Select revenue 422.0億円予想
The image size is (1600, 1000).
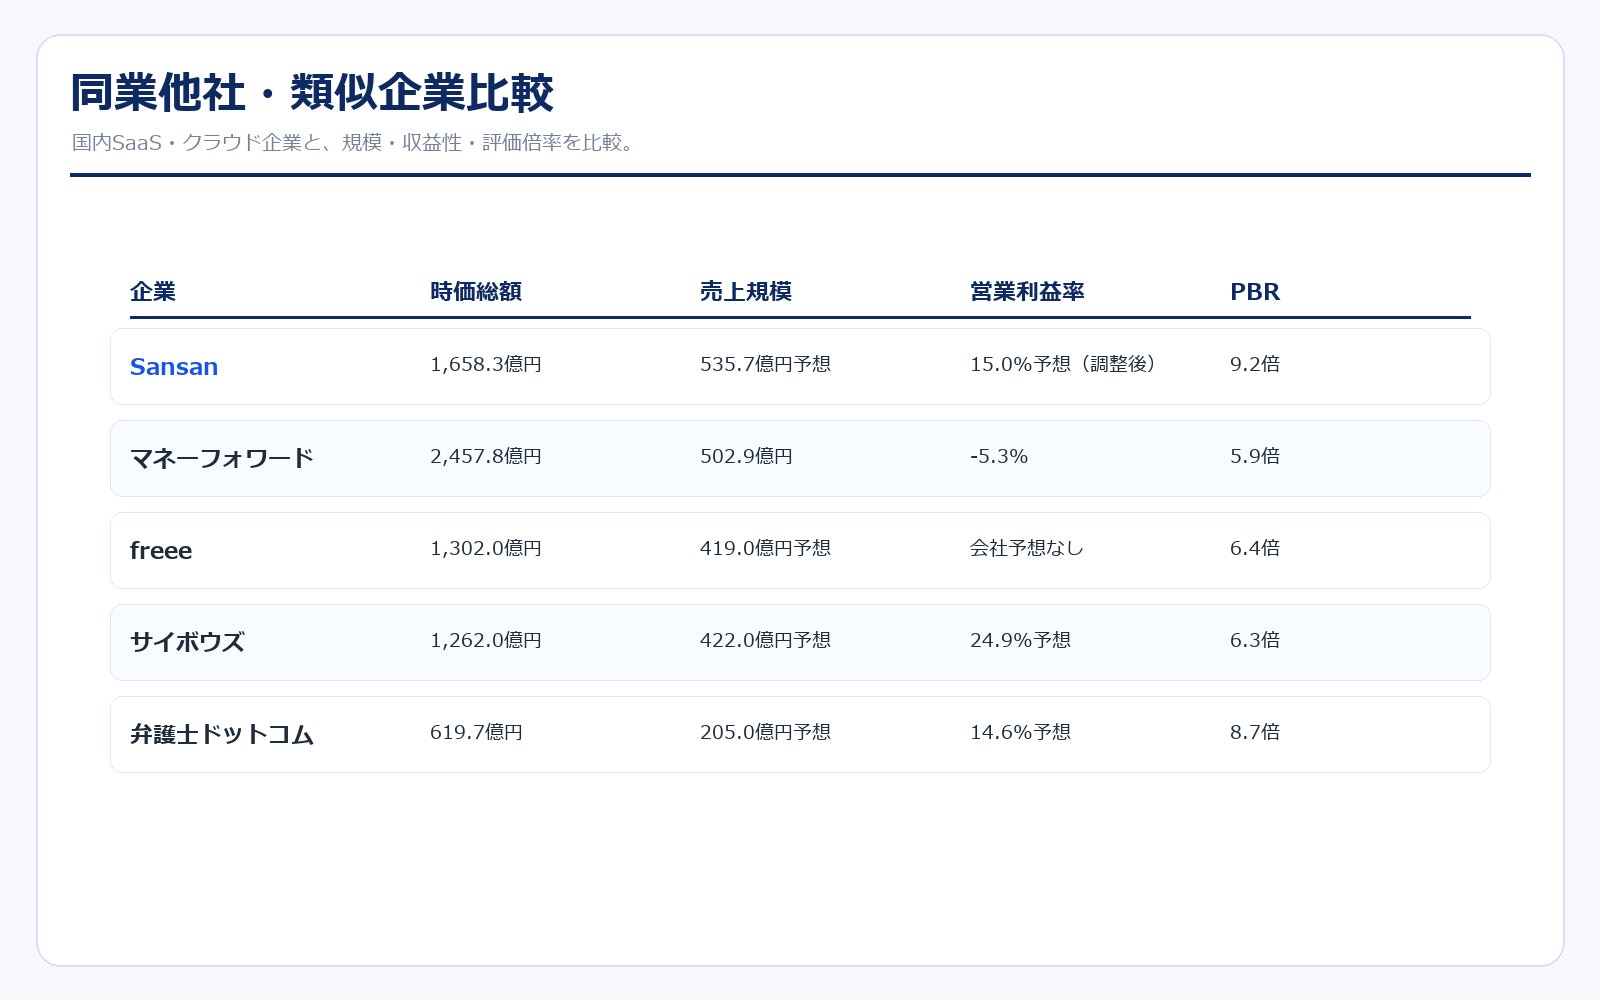(765, 640)
